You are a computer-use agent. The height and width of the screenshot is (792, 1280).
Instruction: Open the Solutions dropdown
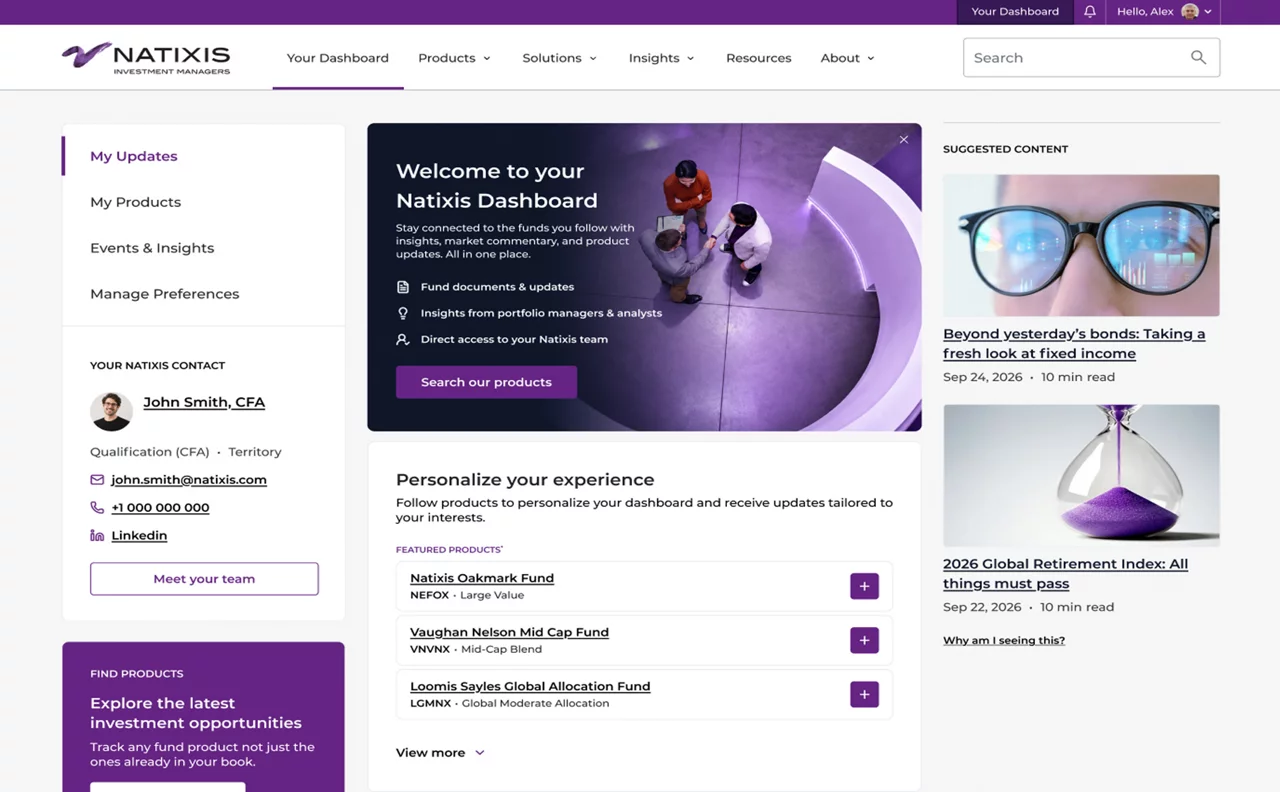559,58
